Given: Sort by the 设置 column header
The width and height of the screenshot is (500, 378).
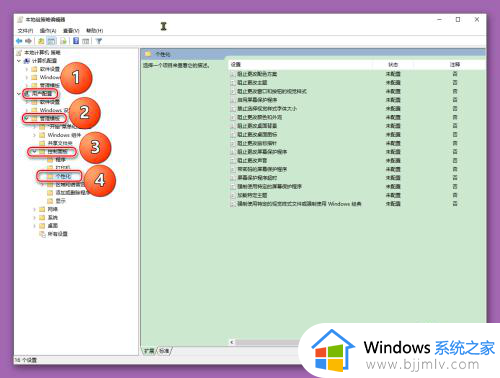Looking at the screenshot, I should point(236,65).
